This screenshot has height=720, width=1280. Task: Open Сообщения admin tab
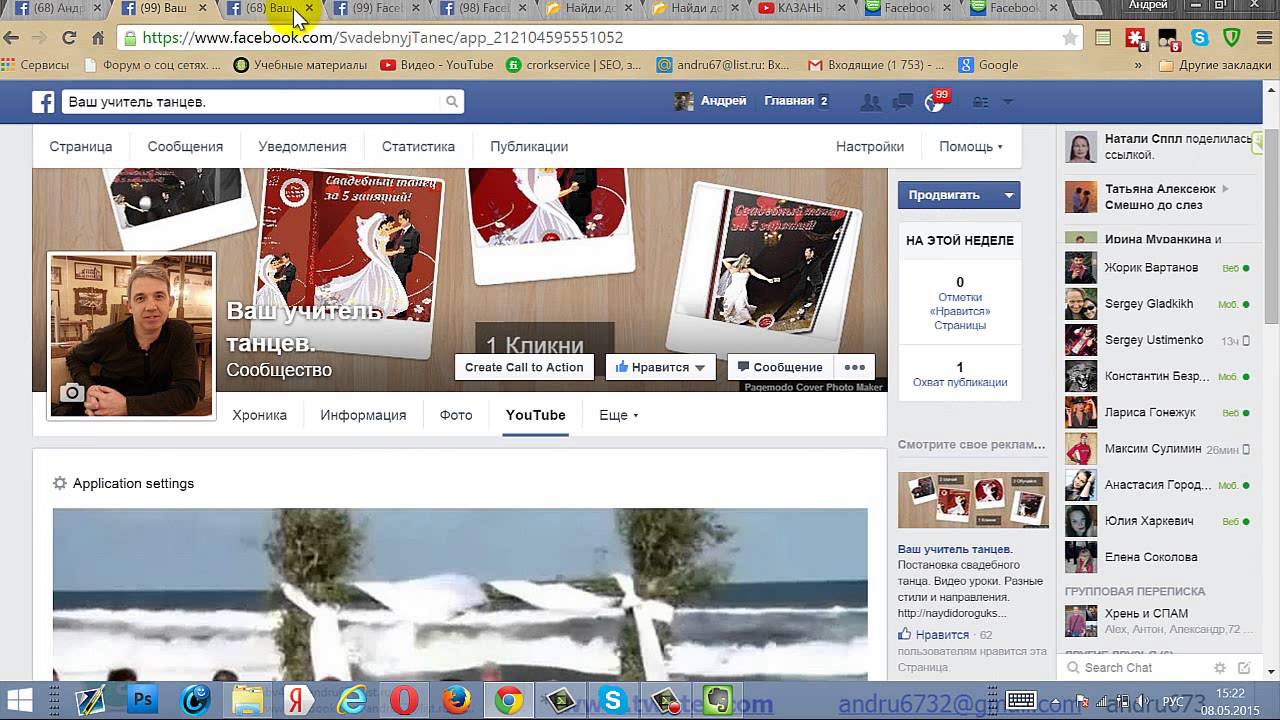[x=185, y=146]
